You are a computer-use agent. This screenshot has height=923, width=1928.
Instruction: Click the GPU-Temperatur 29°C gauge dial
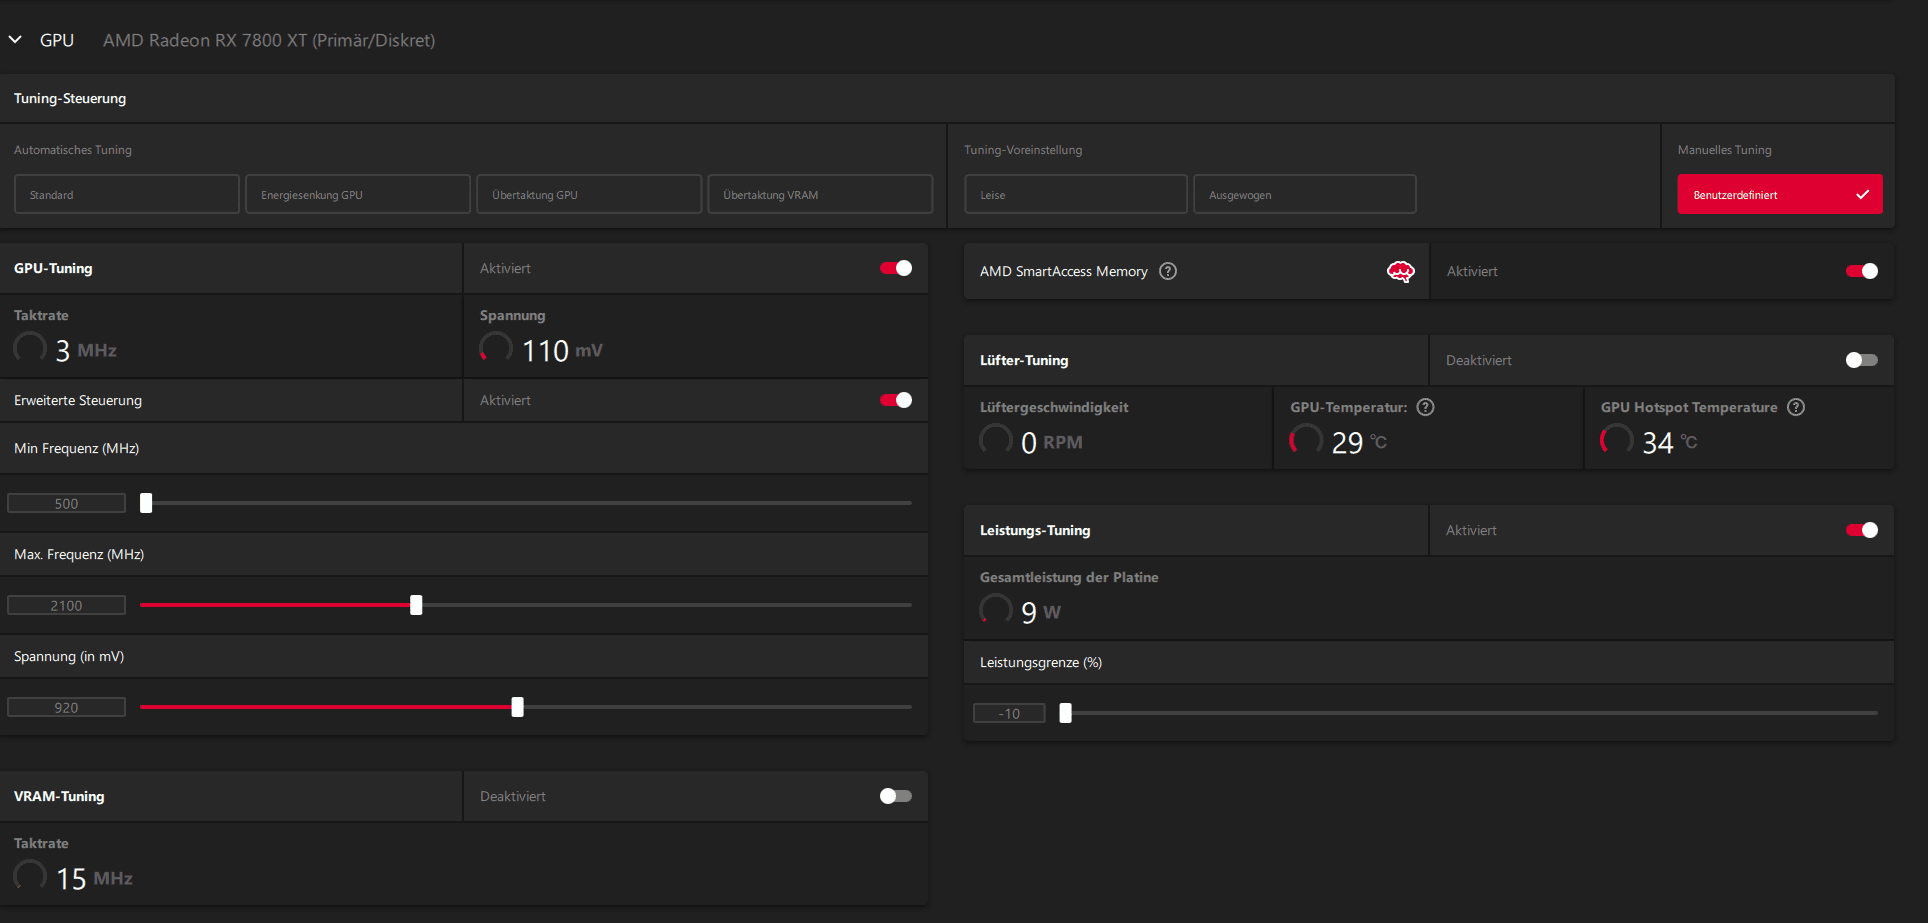1306,440
